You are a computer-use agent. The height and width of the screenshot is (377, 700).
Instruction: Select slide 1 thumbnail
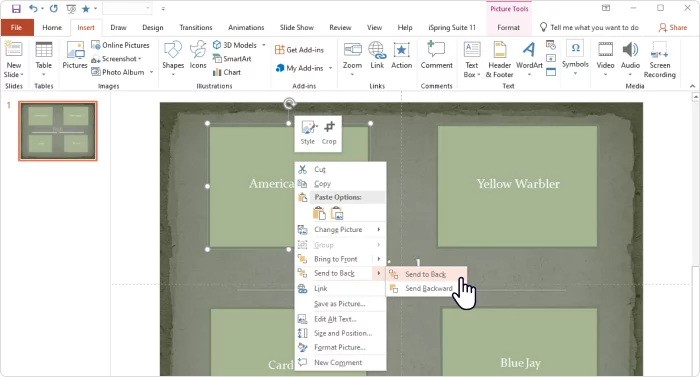[x=58, y=131]
